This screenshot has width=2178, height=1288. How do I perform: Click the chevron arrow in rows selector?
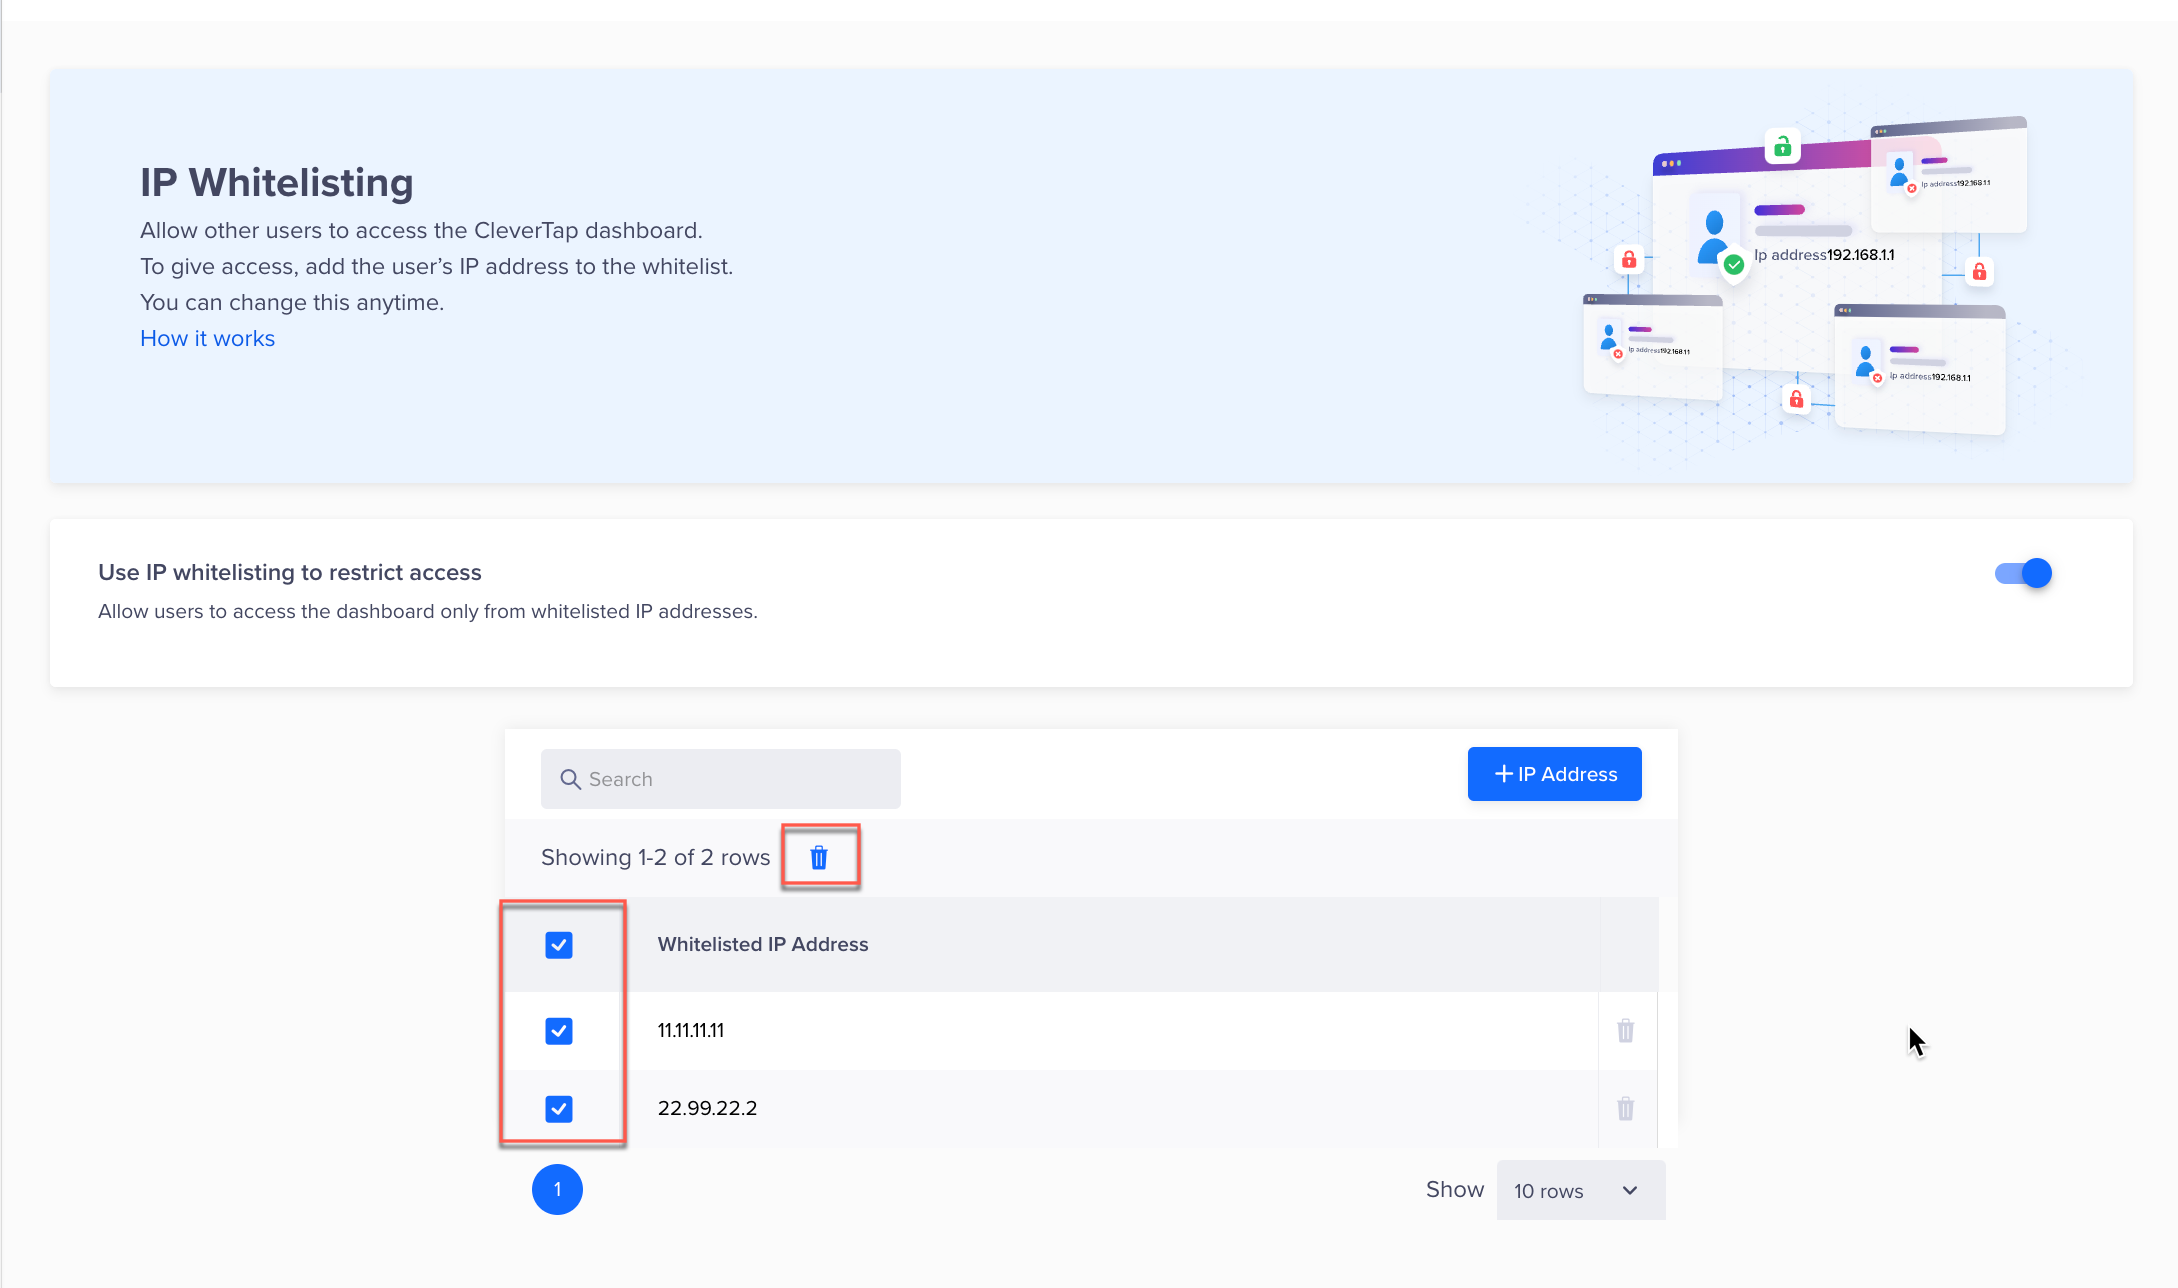(1630, 1190)
